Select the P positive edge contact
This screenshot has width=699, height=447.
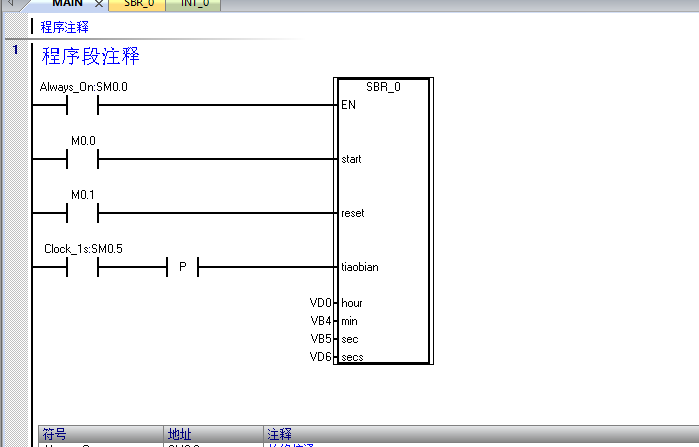point(182,267)
